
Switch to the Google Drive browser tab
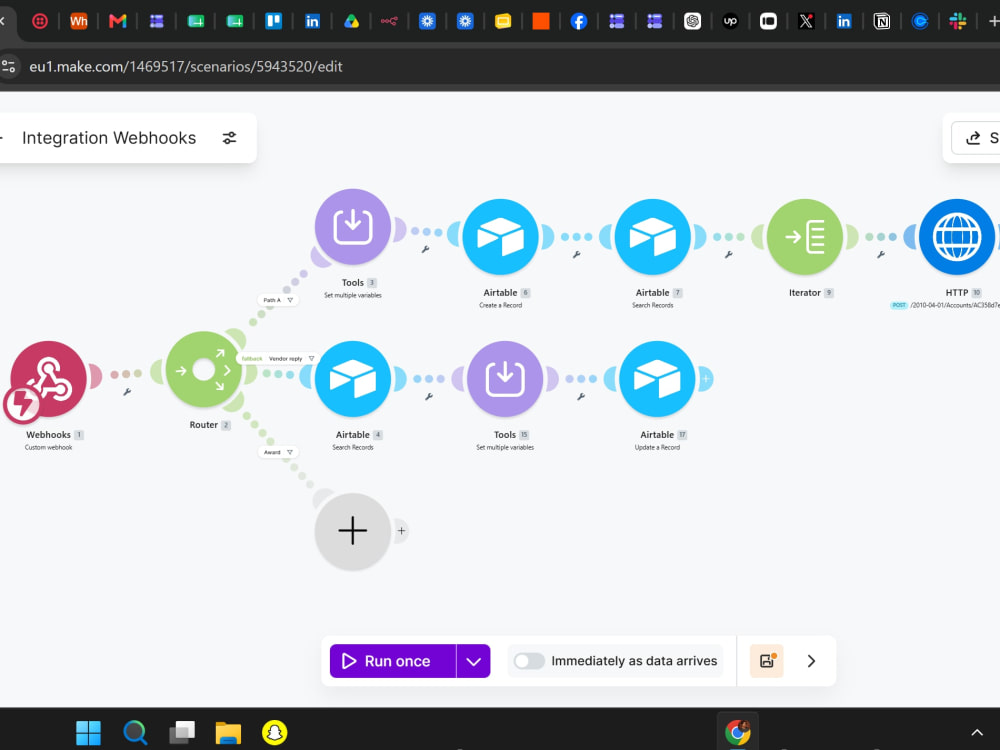point(351,21)
